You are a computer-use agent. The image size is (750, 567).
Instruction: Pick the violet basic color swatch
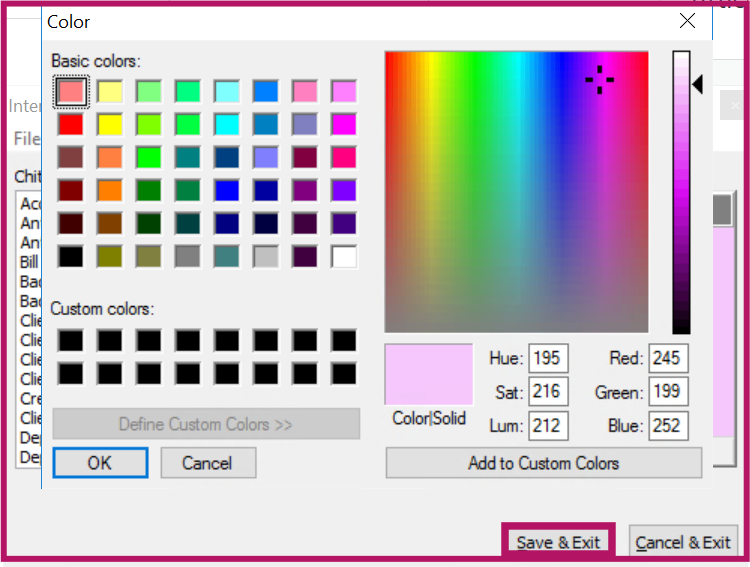344,190
